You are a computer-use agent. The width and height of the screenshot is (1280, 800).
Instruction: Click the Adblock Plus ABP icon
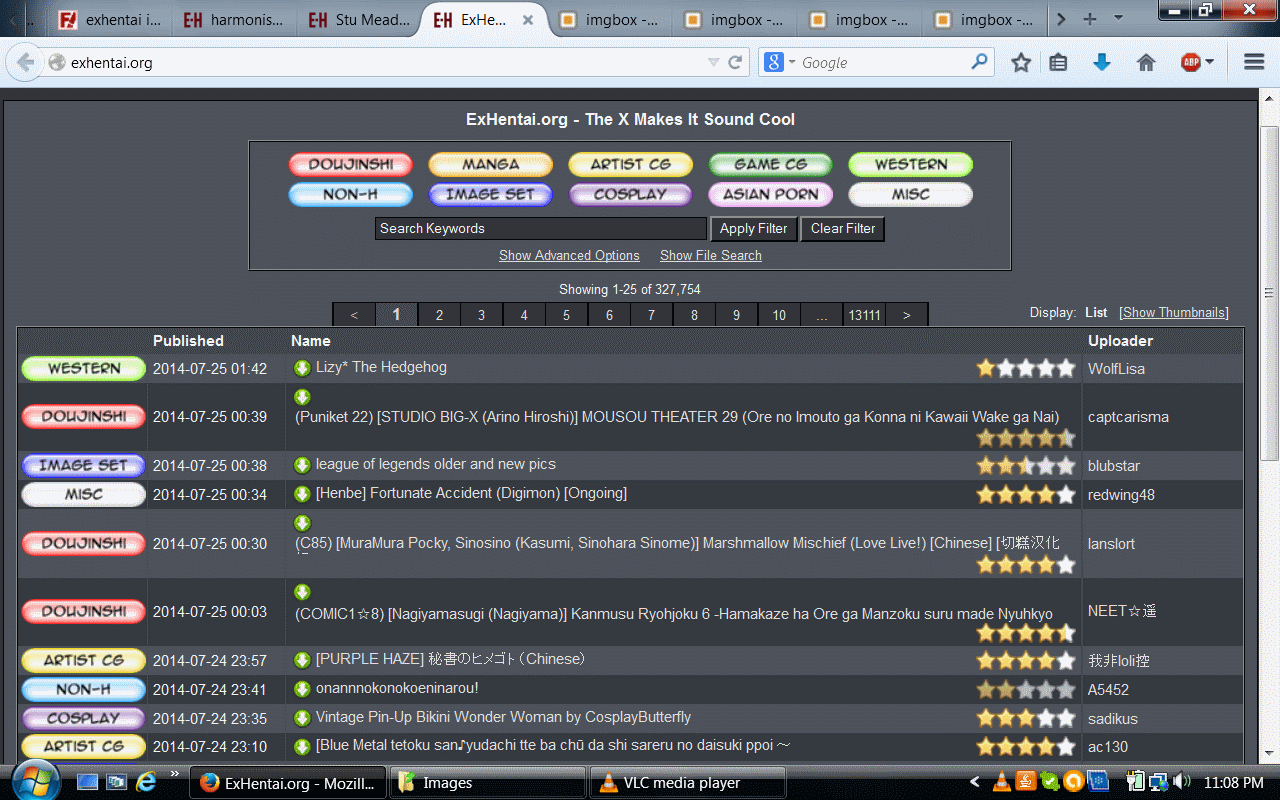pos(1190,62)
